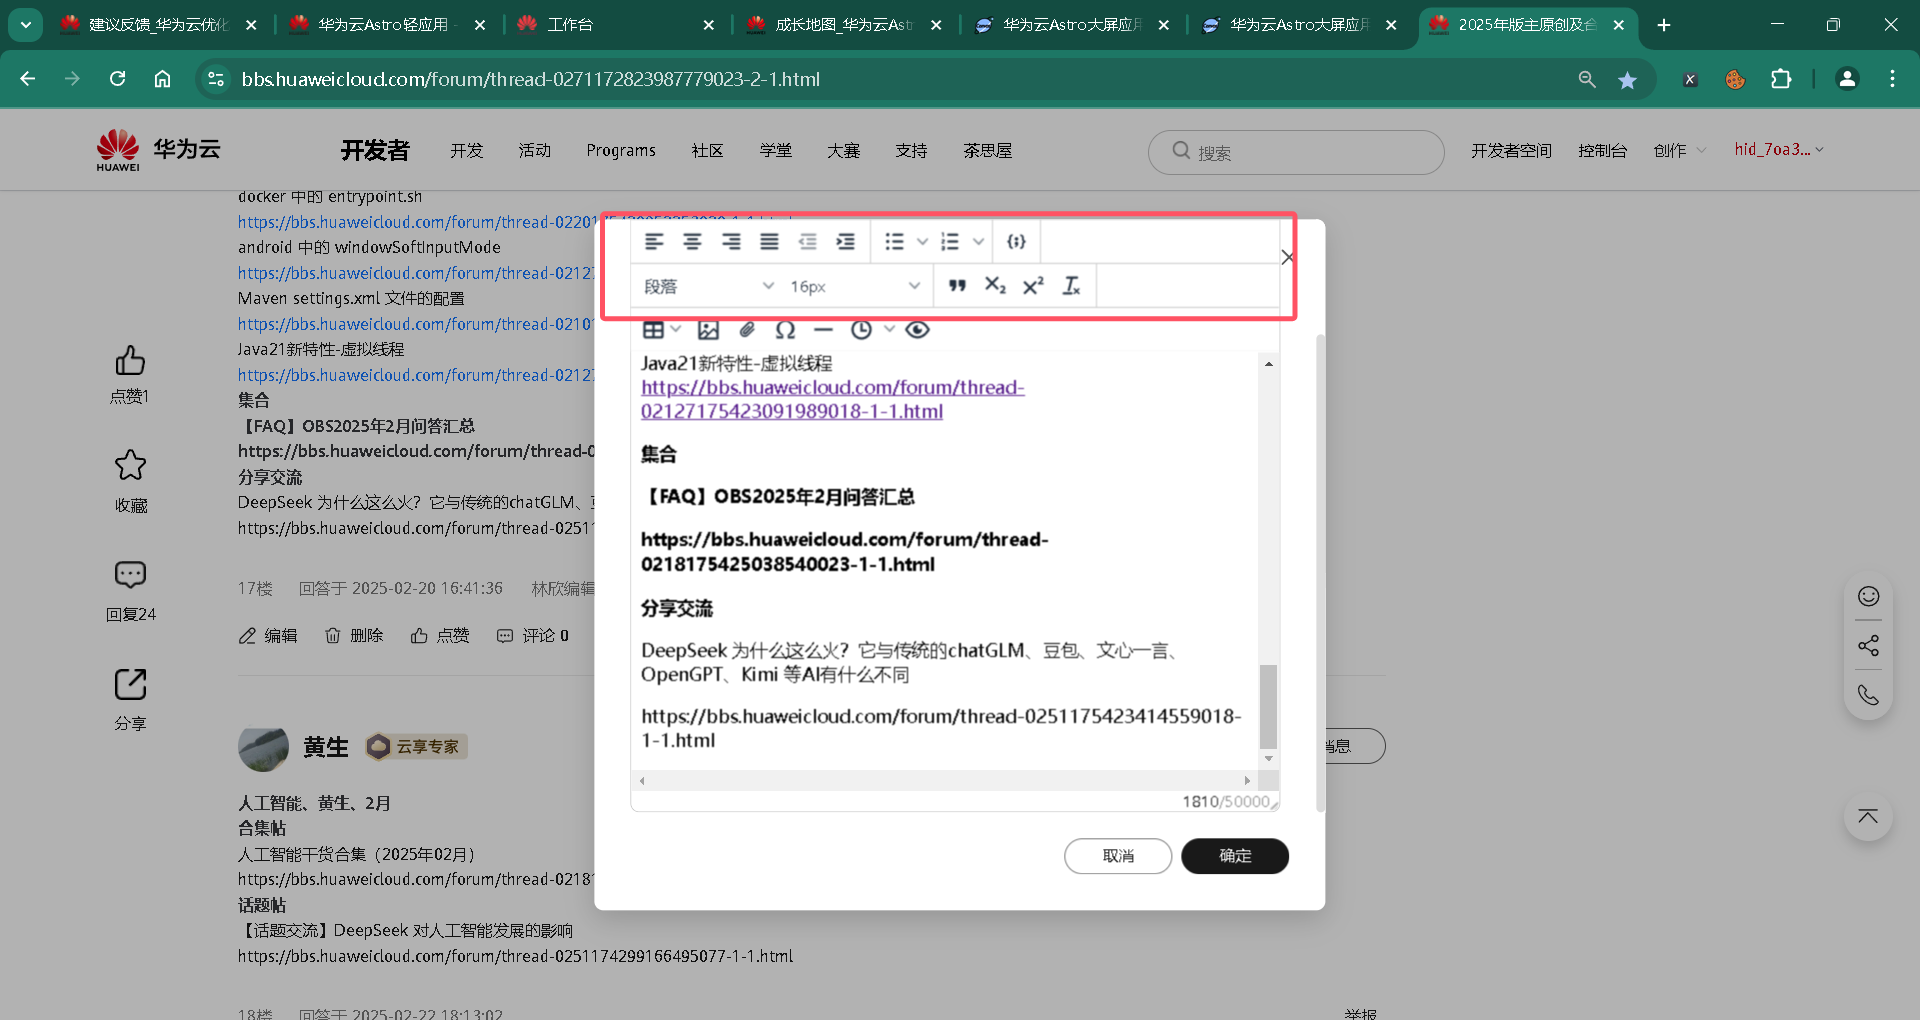Click 编辑 on the 17楼 reply
Image resolution: width=1920 pixels, height=1020 pixels.
click(x=268, y=636)
